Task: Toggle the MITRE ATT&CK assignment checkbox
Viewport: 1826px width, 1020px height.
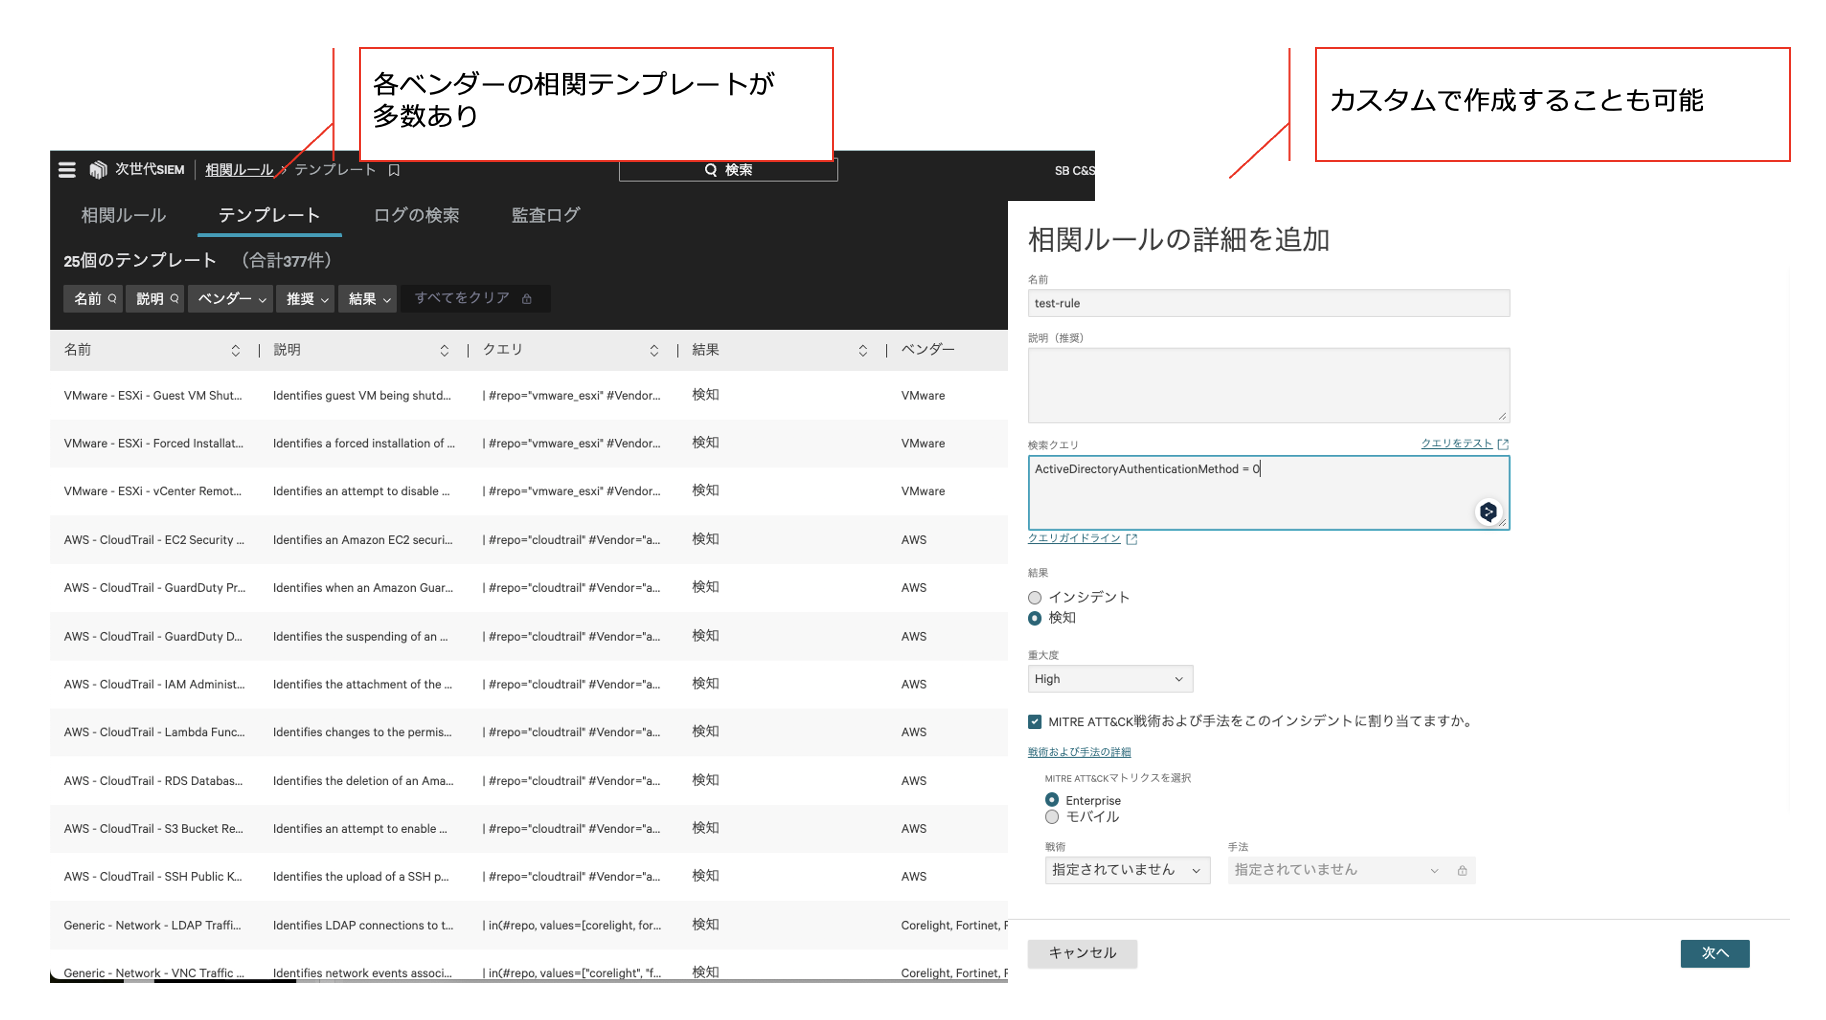Action: [1035, 722]
